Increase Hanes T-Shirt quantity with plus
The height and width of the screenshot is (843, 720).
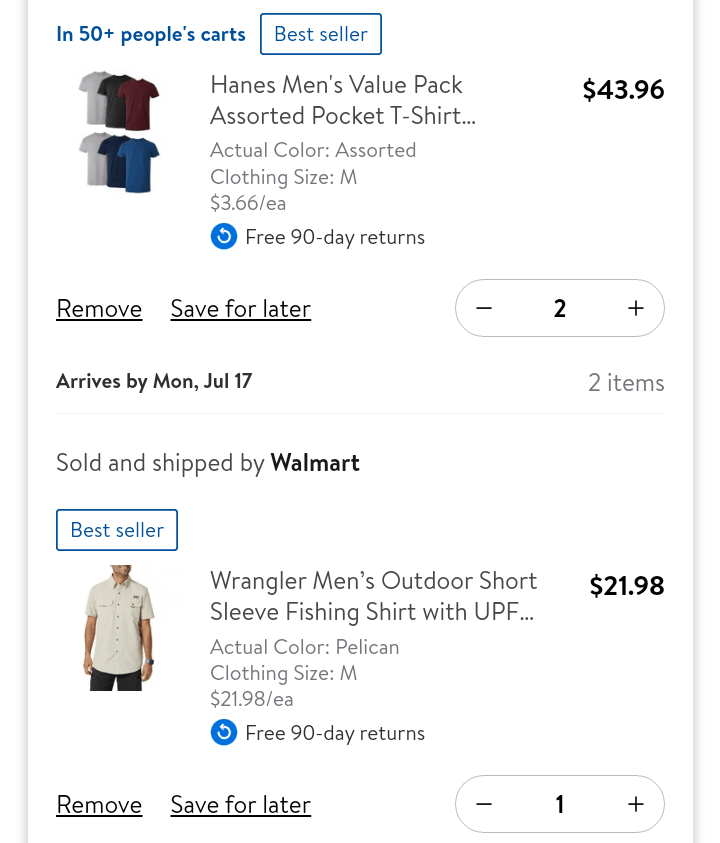pos(636,308)
